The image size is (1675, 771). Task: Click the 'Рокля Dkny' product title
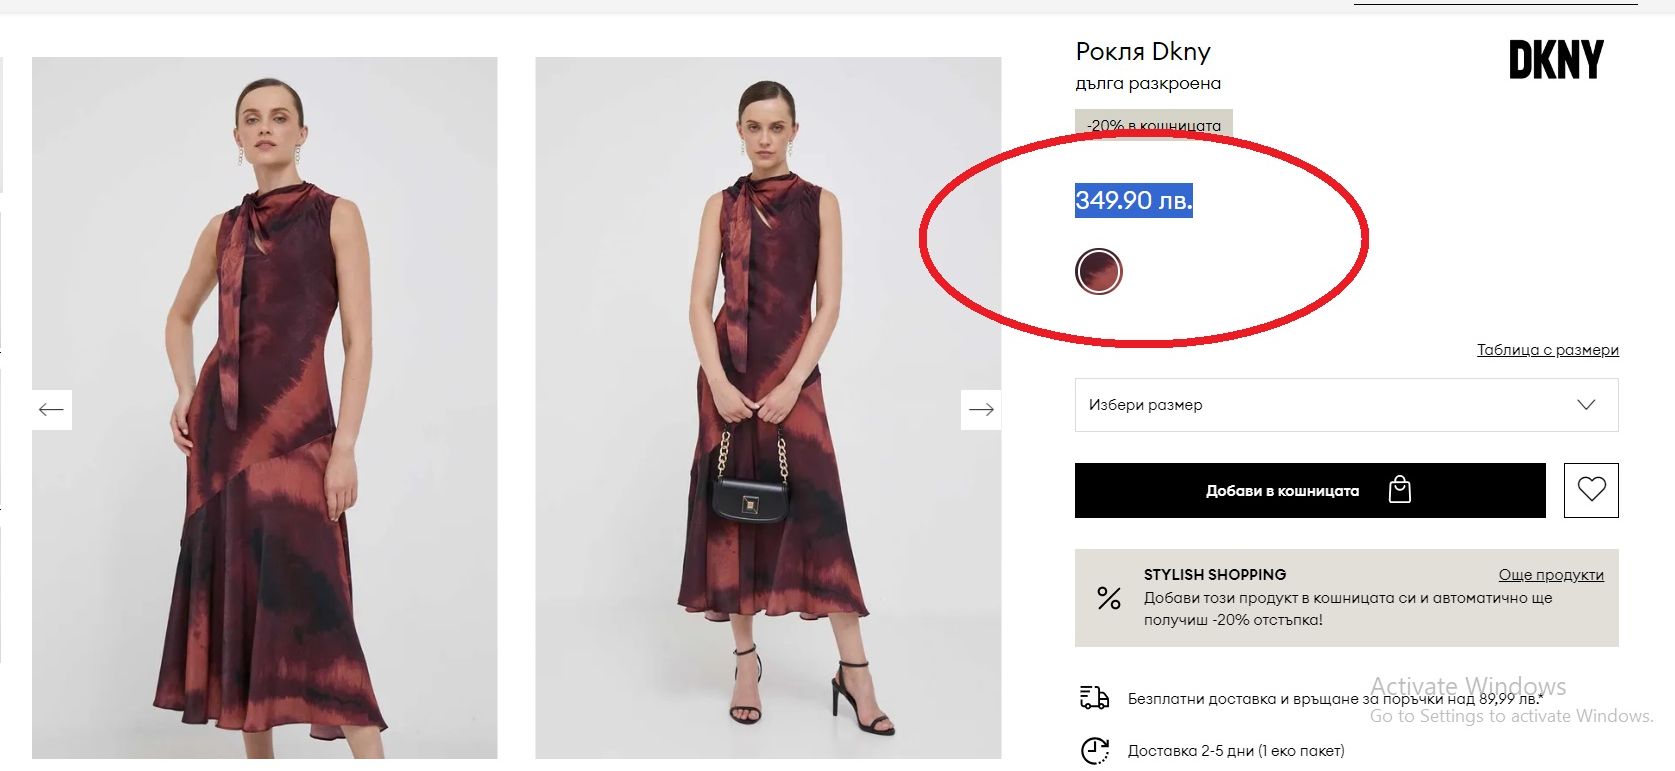pyautogui.click(x=1143, y=52)
